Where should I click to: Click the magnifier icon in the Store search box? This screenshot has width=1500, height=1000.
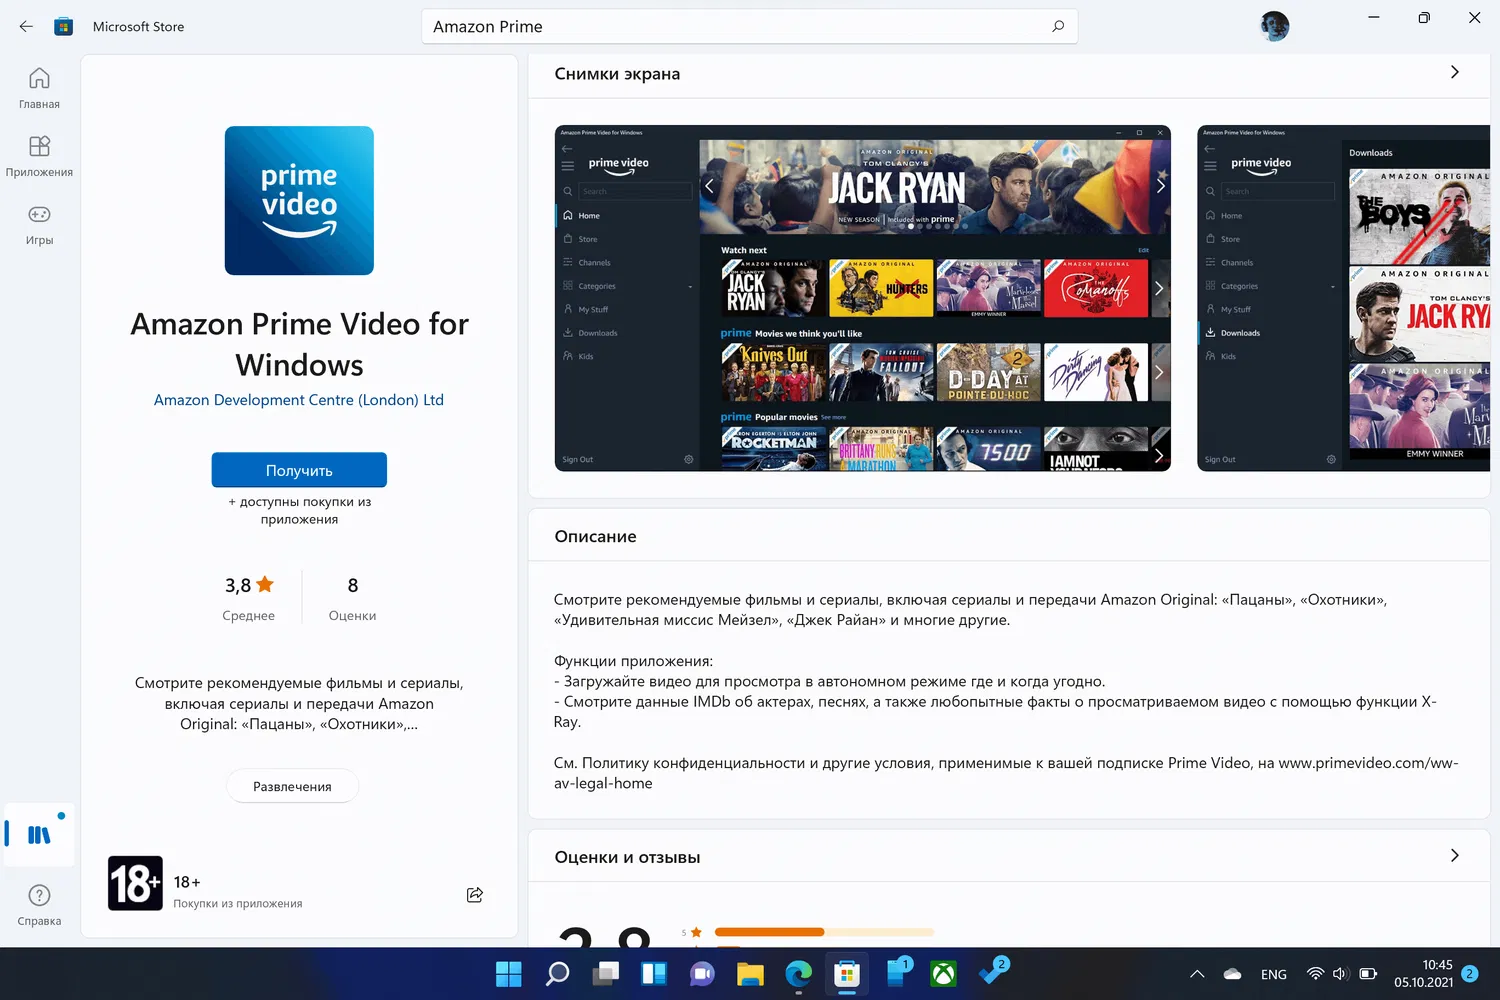1058,26
